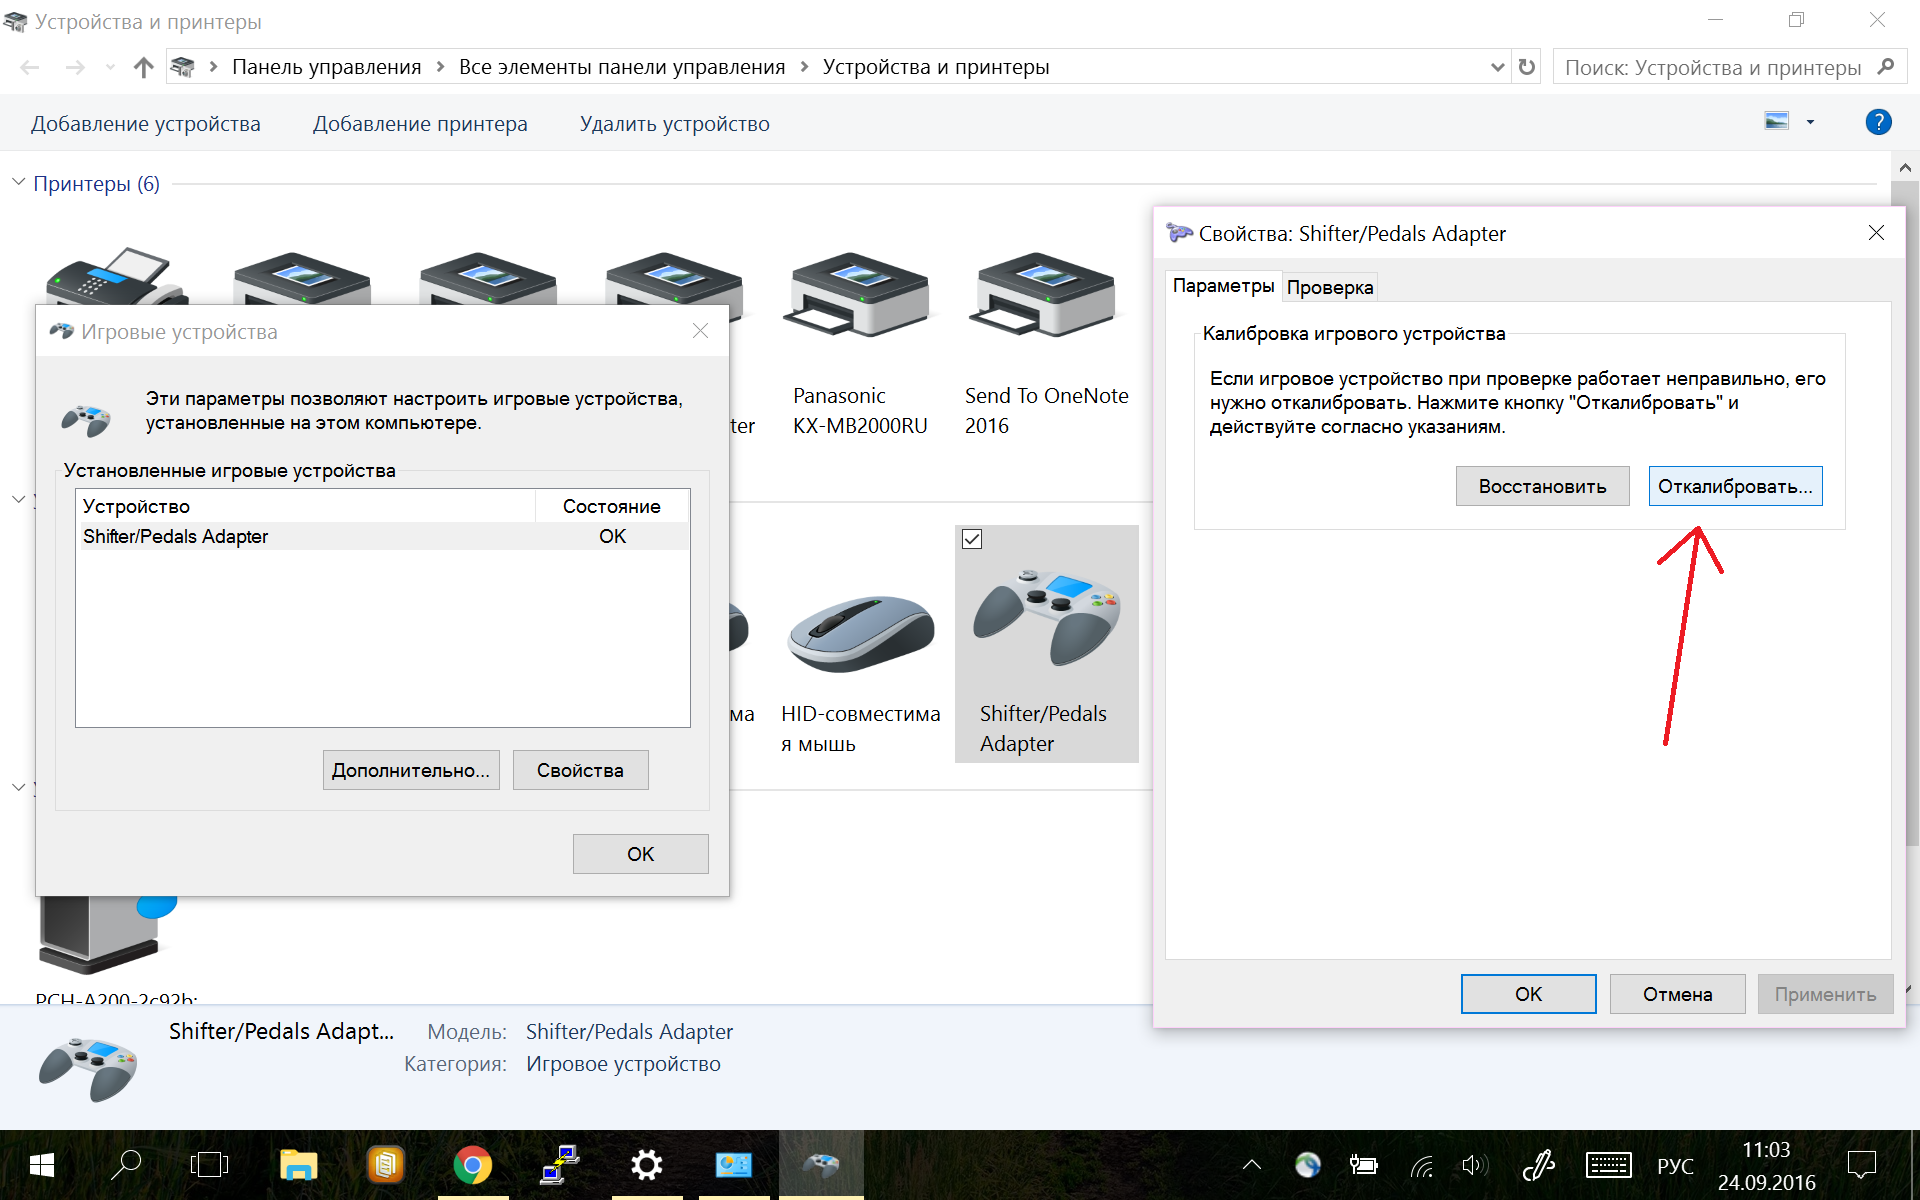
Task: Open the view options dropdown arrow
Action: pos(1810,122)
